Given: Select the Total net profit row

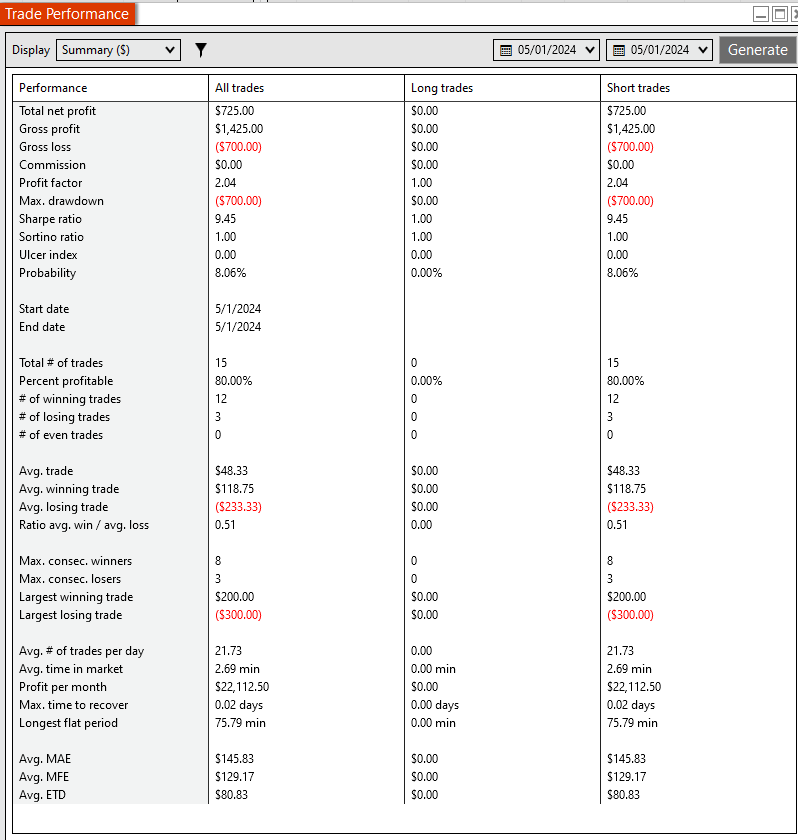Looking at the screenshot, I should [404, 111].
